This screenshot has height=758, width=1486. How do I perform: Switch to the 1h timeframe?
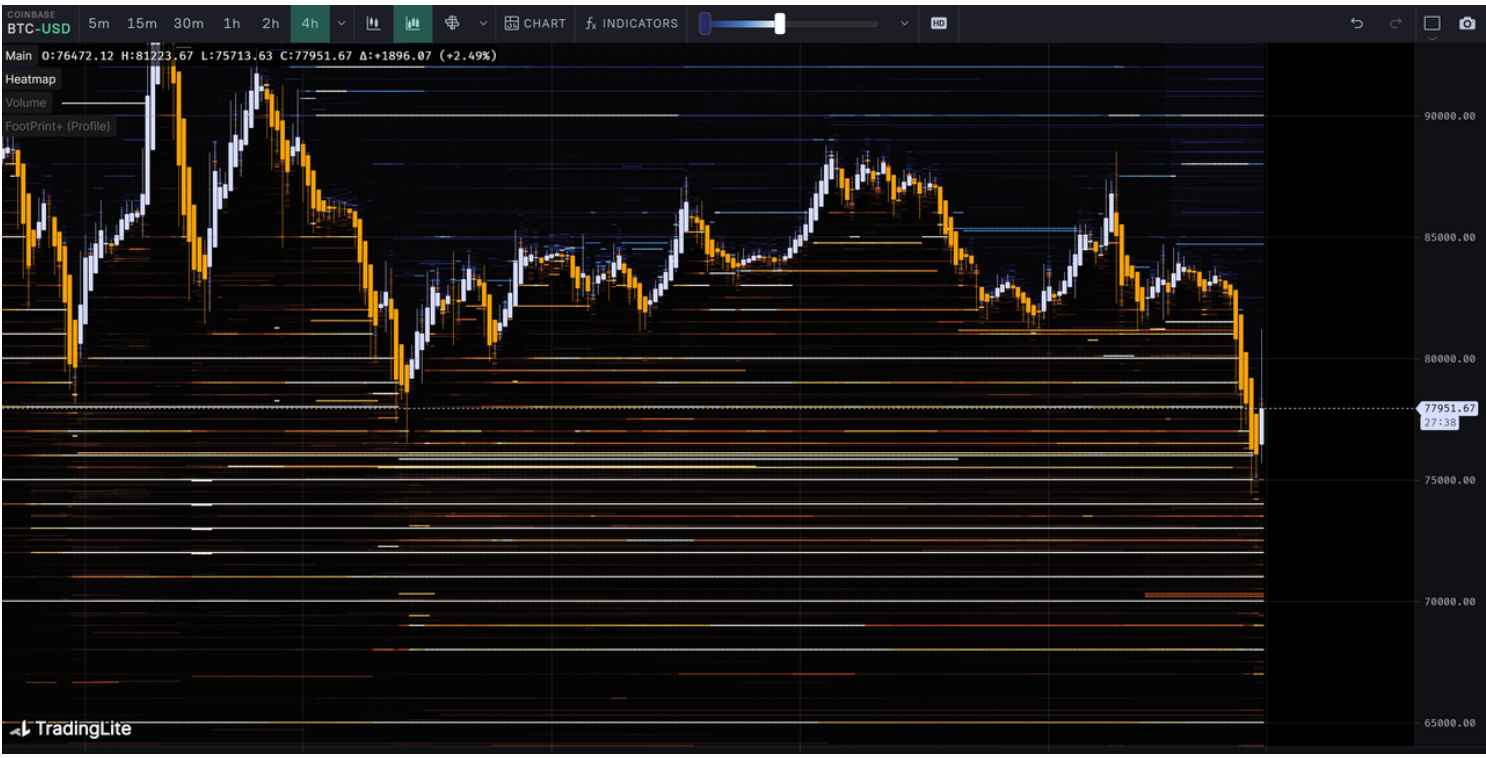tap(231, 23)
